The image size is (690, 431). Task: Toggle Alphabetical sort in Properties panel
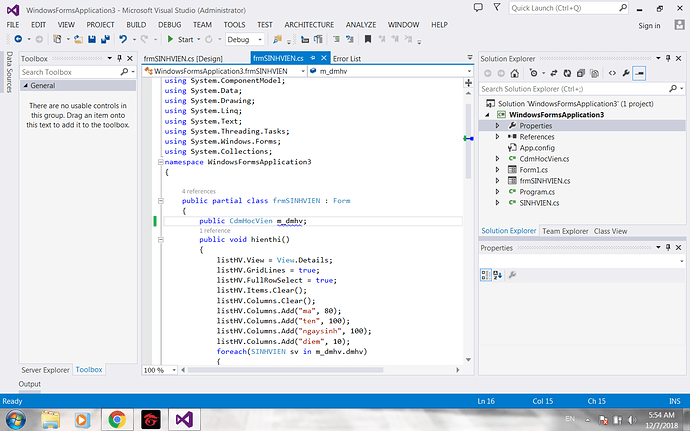(498, 274)
